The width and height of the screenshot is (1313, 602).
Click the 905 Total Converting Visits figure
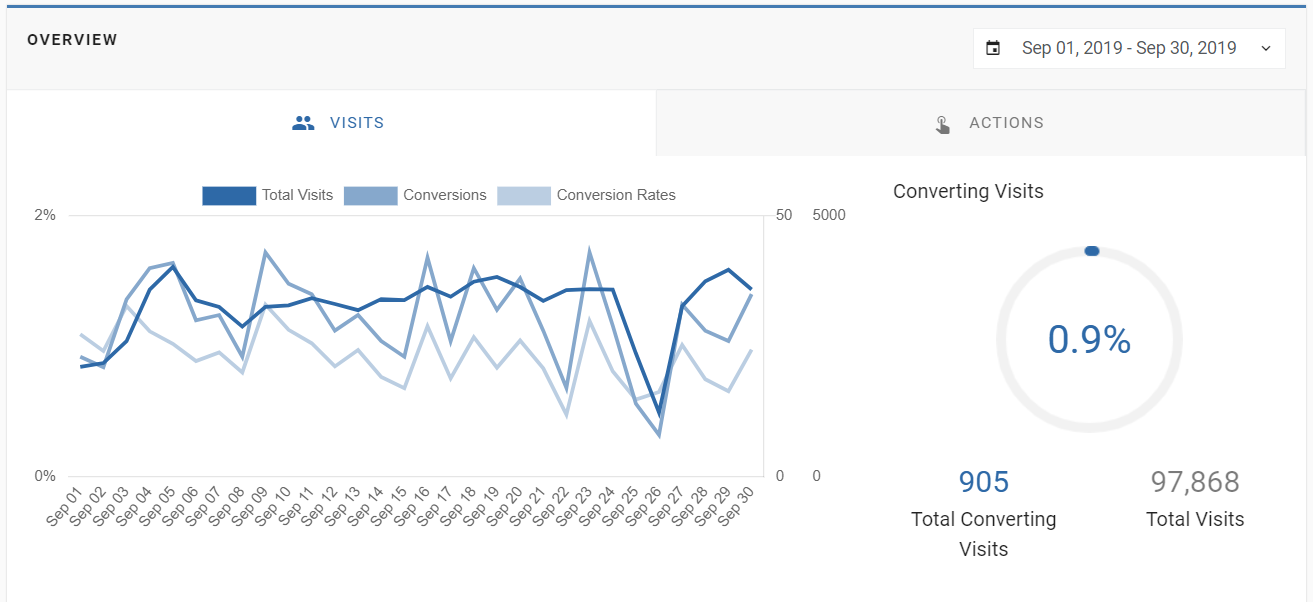[x=984, y=482]
